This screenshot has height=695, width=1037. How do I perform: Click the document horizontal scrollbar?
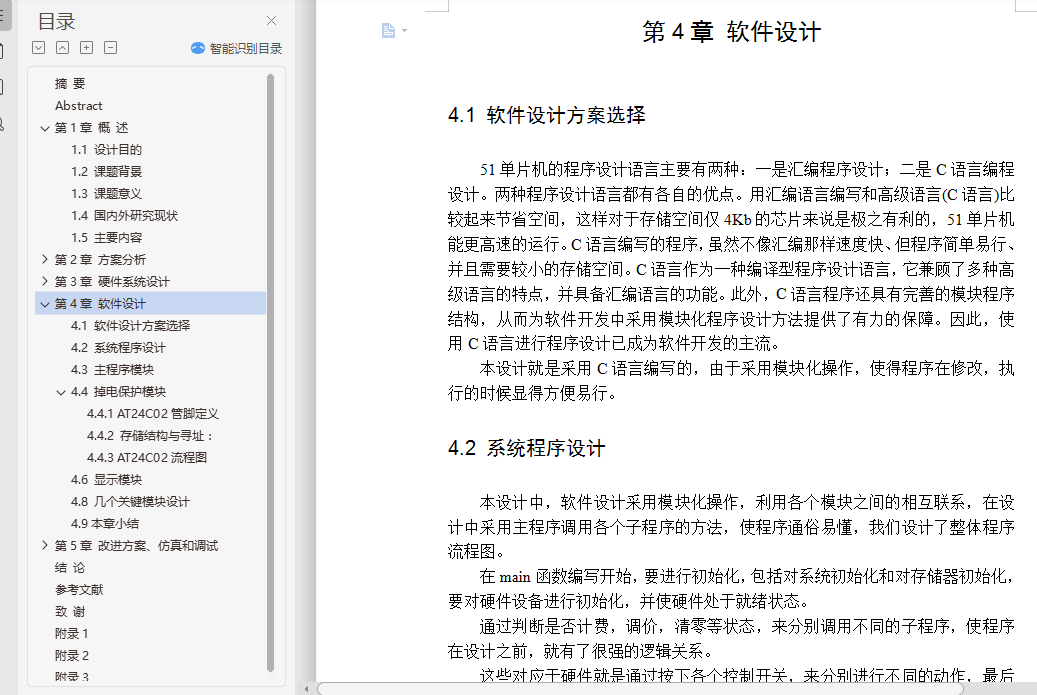(640, 689)
